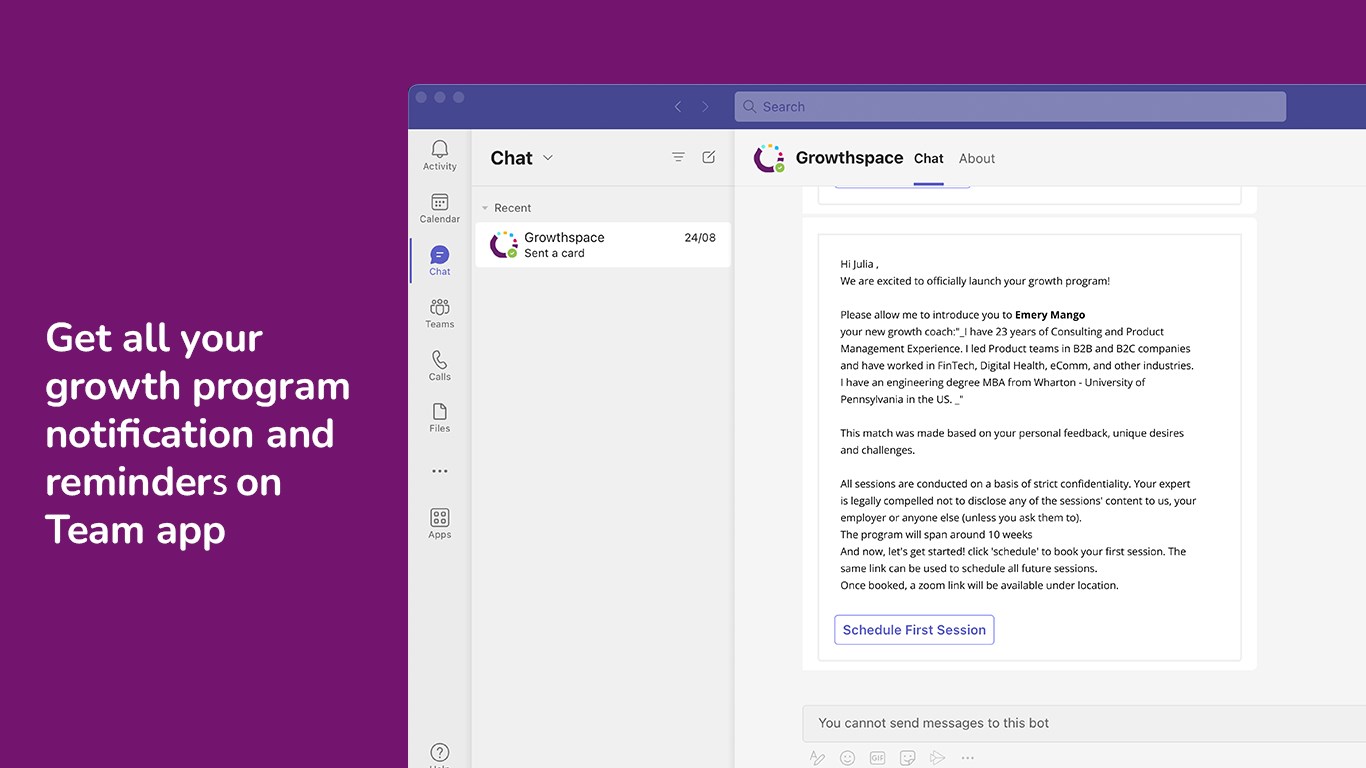Click the 'Hi Julia ,' greeting text
Screen dimensions: 1366x768
tap(859, 264)
